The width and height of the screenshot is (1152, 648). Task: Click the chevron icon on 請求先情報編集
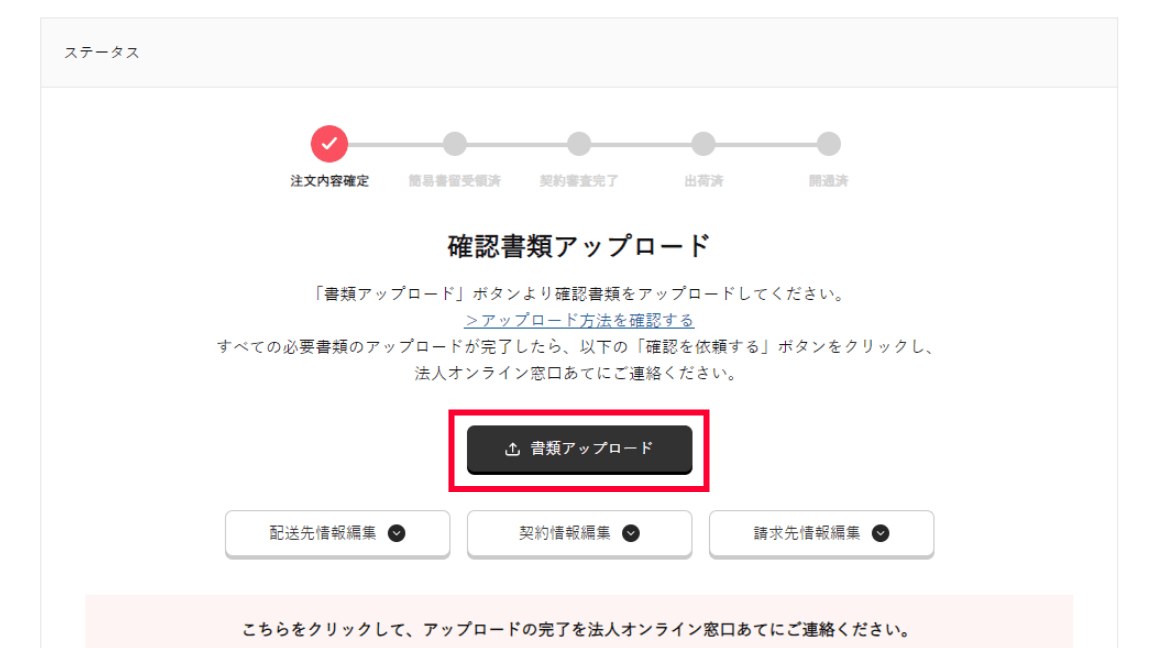click(x=880, y=533)
